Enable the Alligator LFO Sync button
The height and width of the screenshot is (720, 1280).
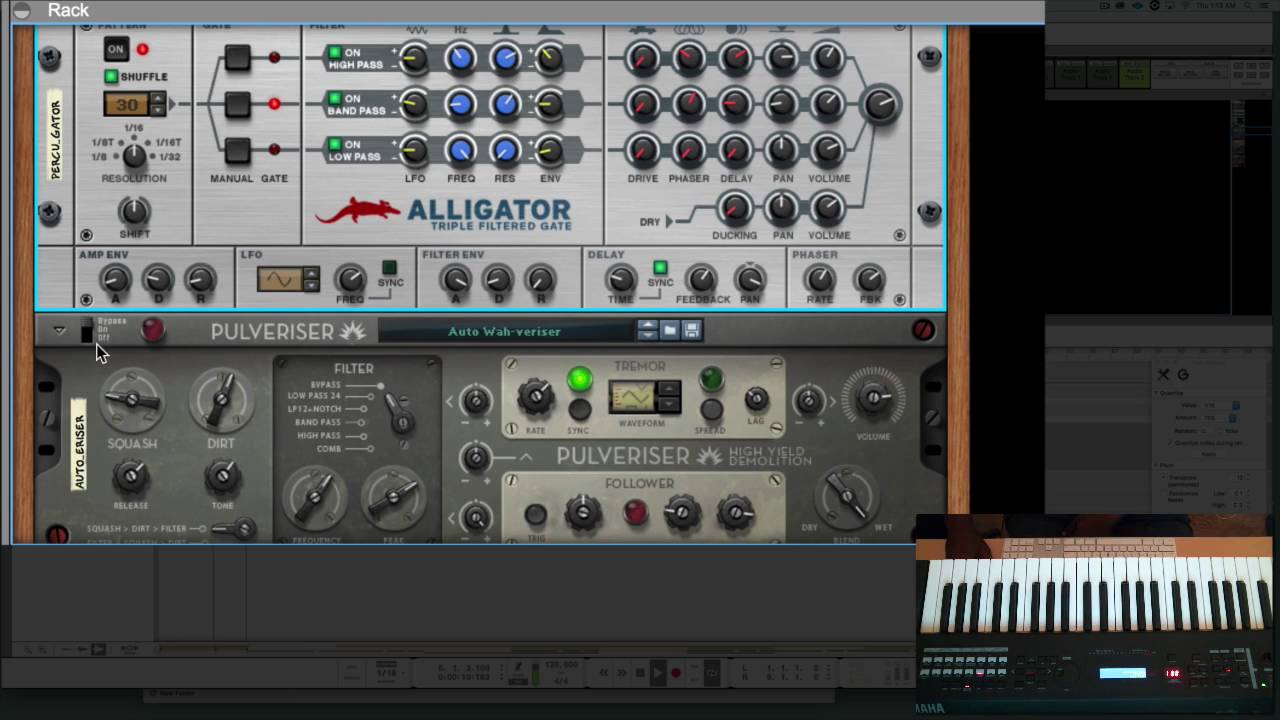[389, 268]
